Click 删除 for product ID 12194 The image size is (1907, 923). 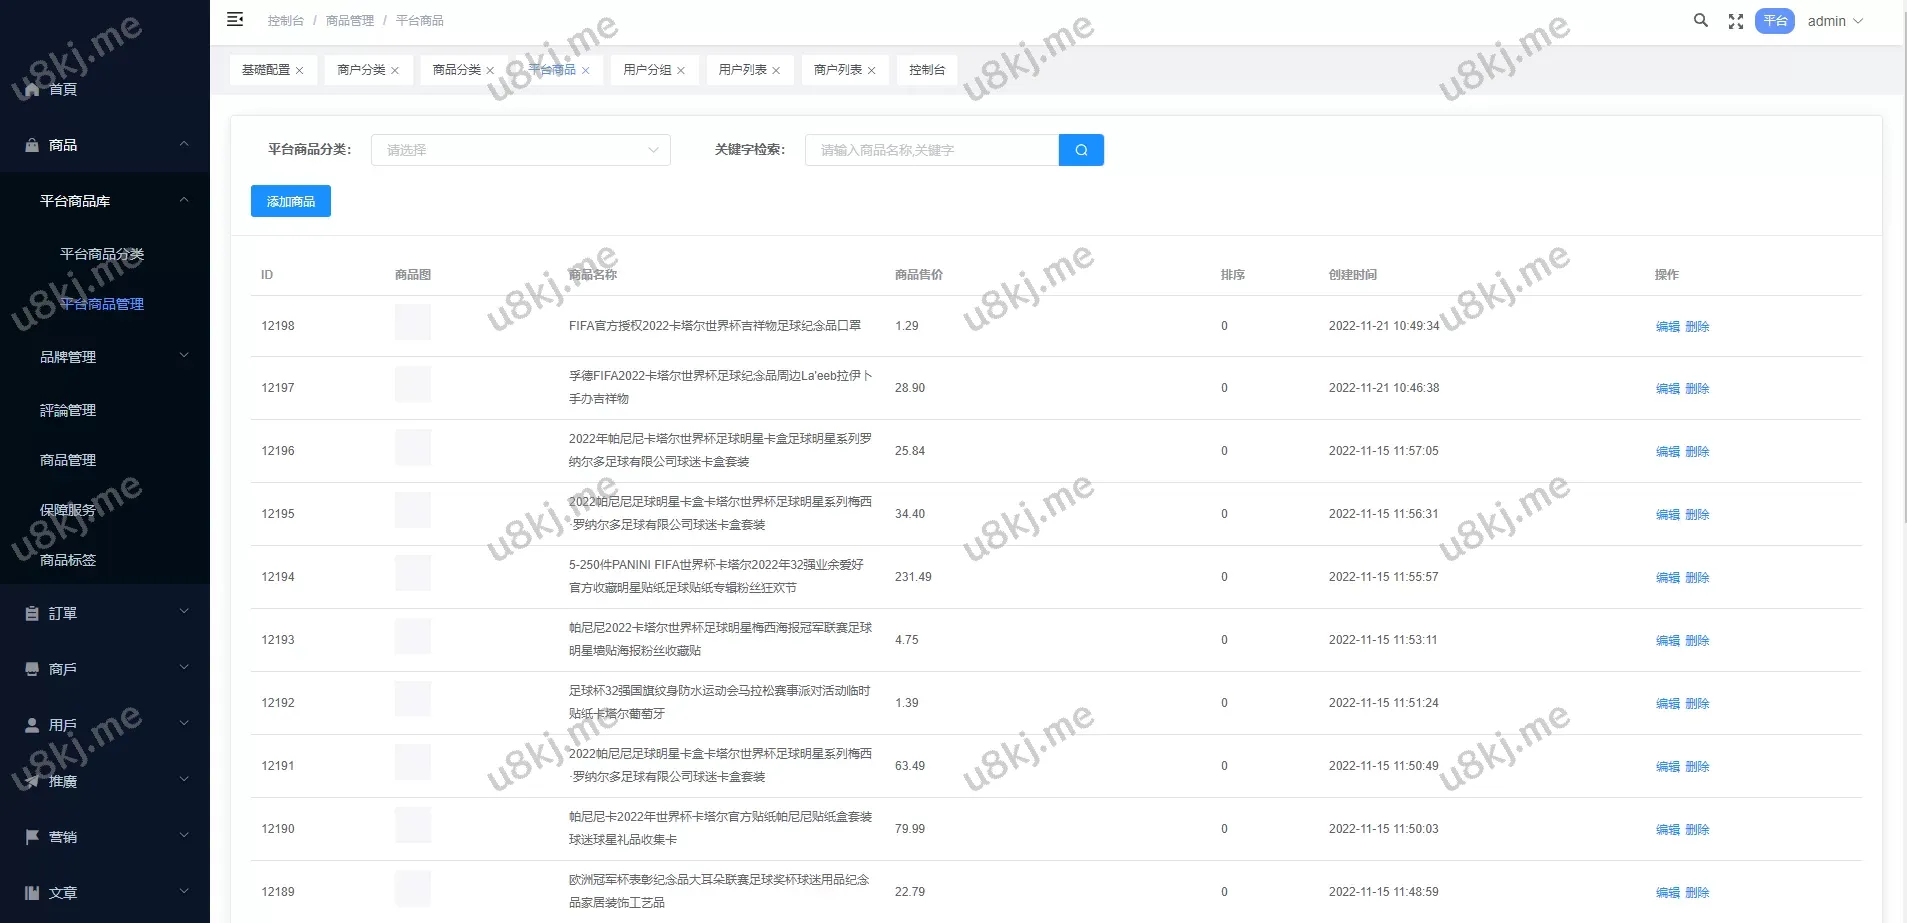pyautogui.click(x=1697, y=578)
